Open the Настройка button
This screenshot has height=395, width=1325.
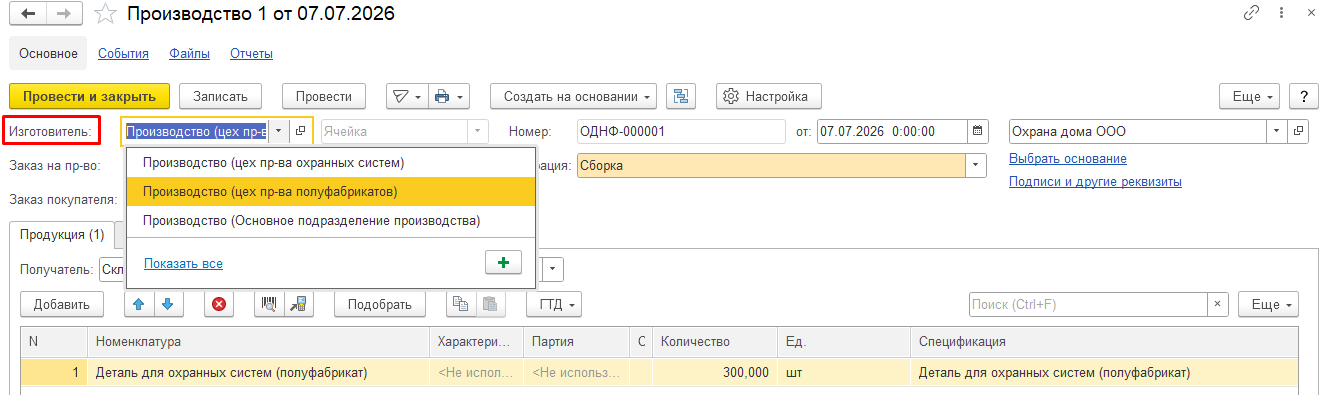click(768, 96)
